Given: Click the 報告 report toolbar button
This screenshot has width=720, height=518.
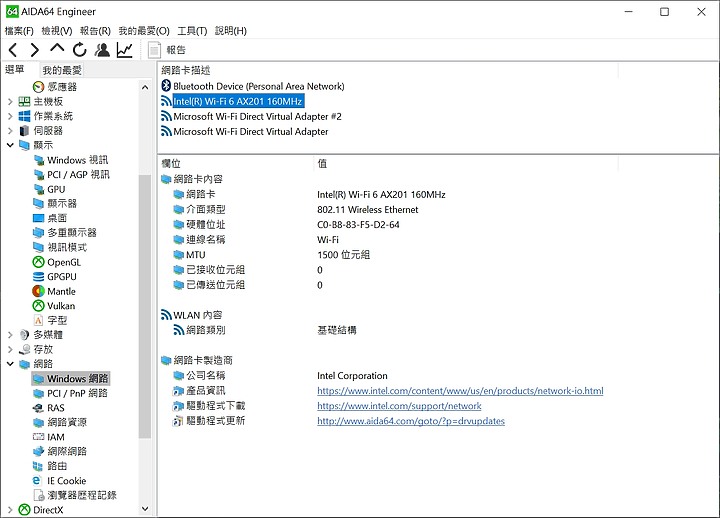Looking at the screenshot, I should pos(167,50).
